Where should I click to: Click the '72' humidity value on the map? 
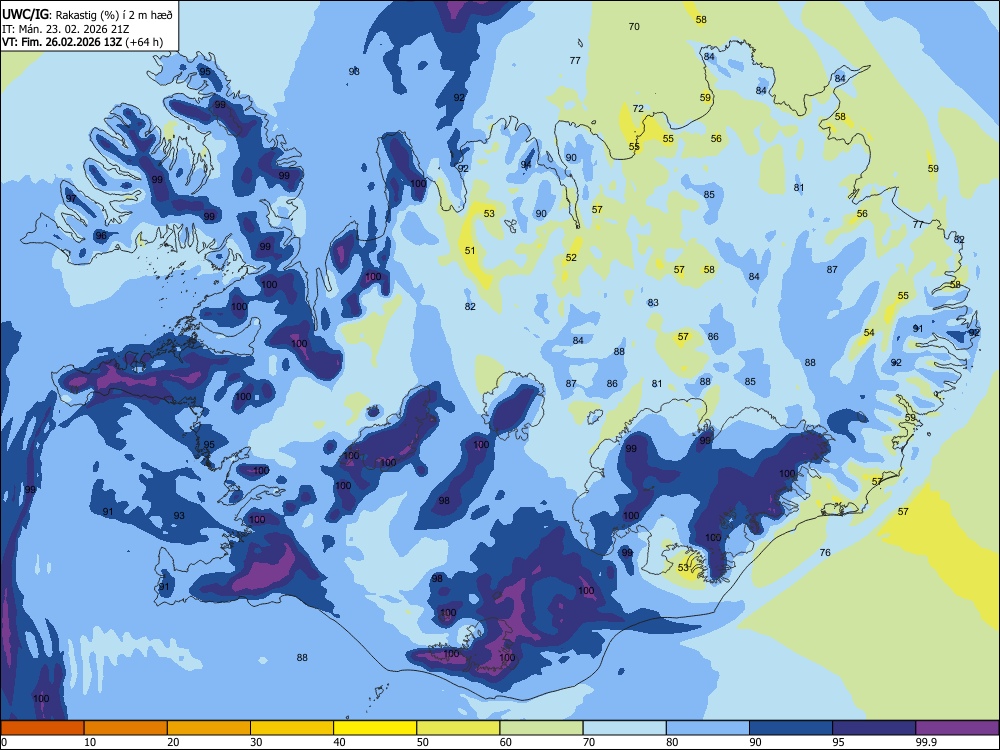(638, 109)
